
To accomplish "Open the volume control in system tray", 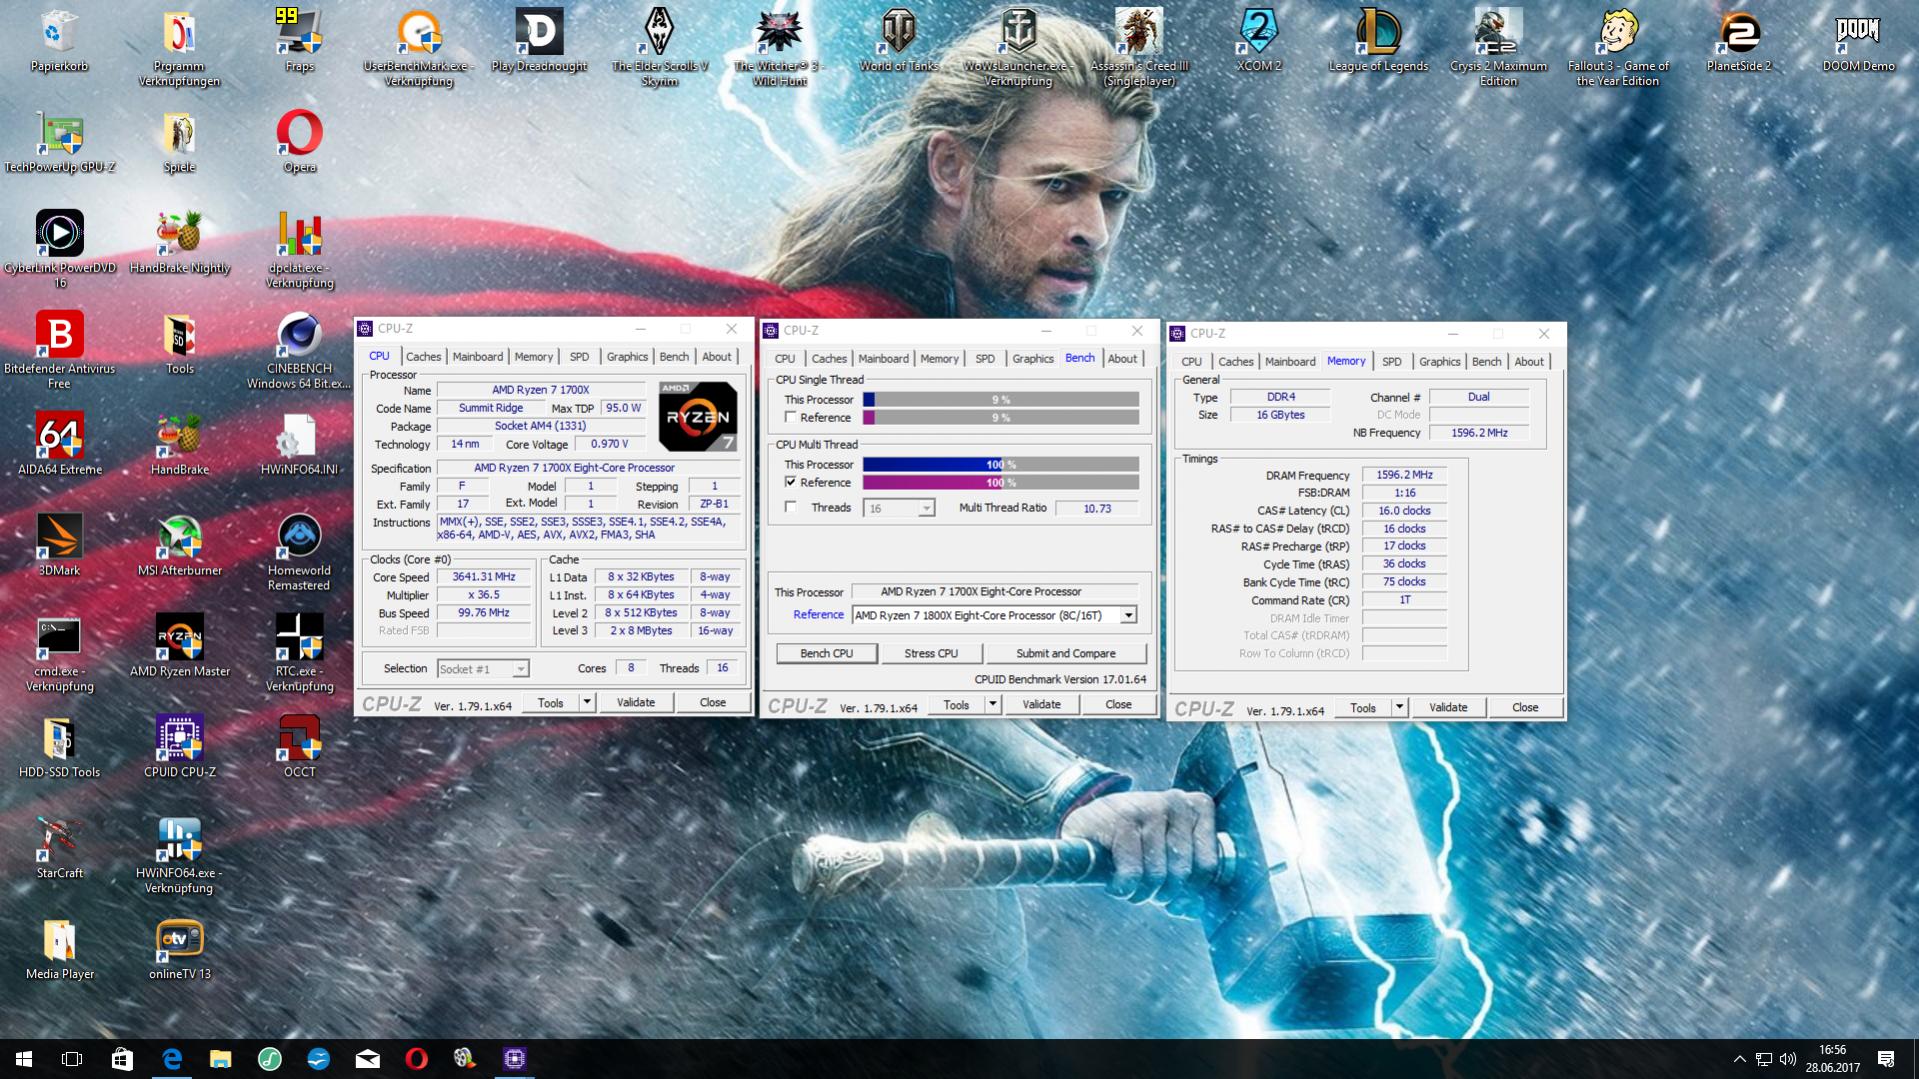I will point(1788,1059).
